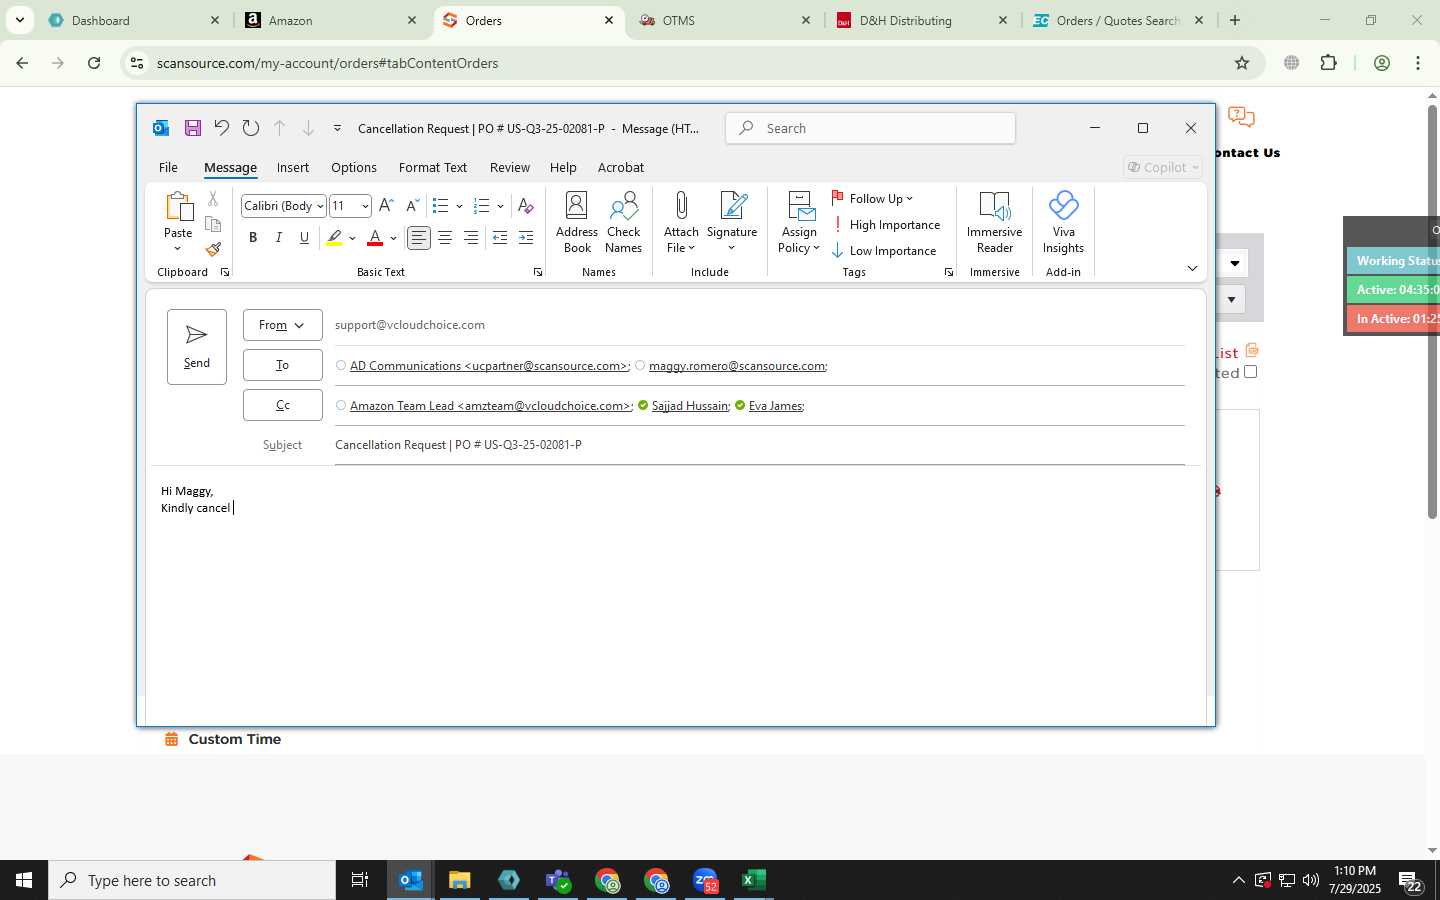Click the To recipients button
1440x900 pixels.
[x=282, y=365]
